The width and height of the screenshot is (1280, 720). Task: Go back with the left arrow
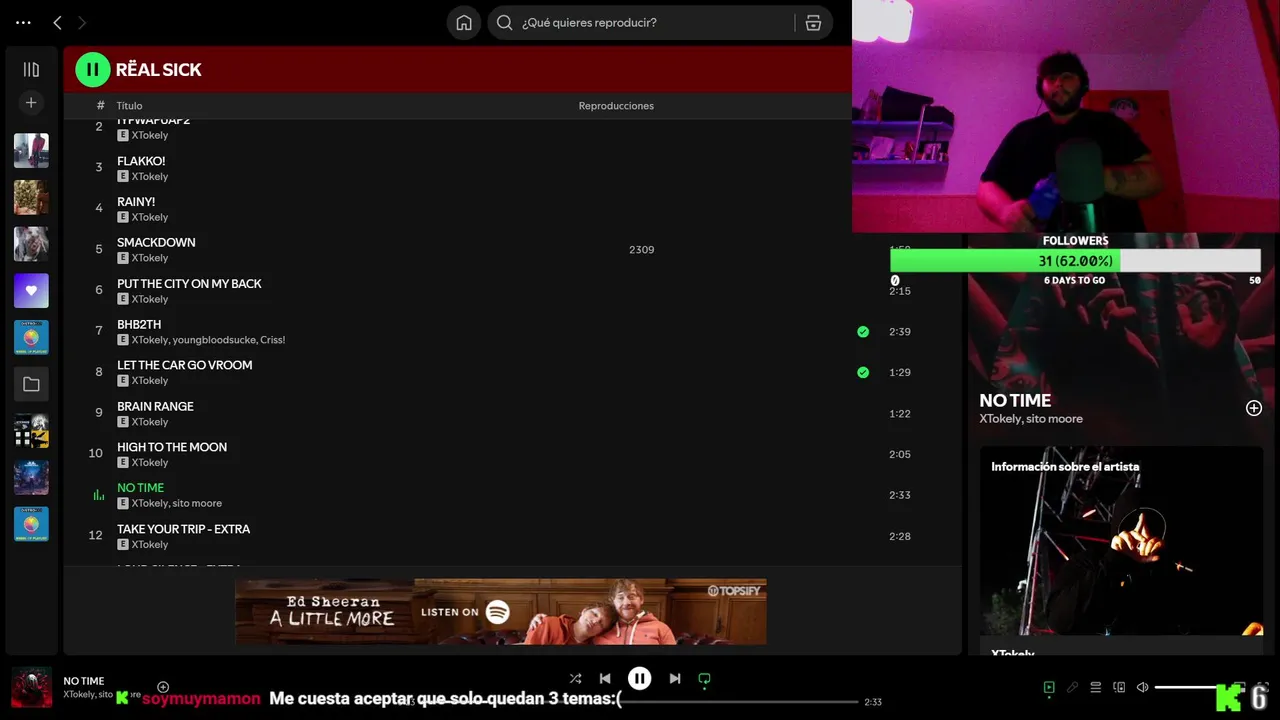point(57,22)
